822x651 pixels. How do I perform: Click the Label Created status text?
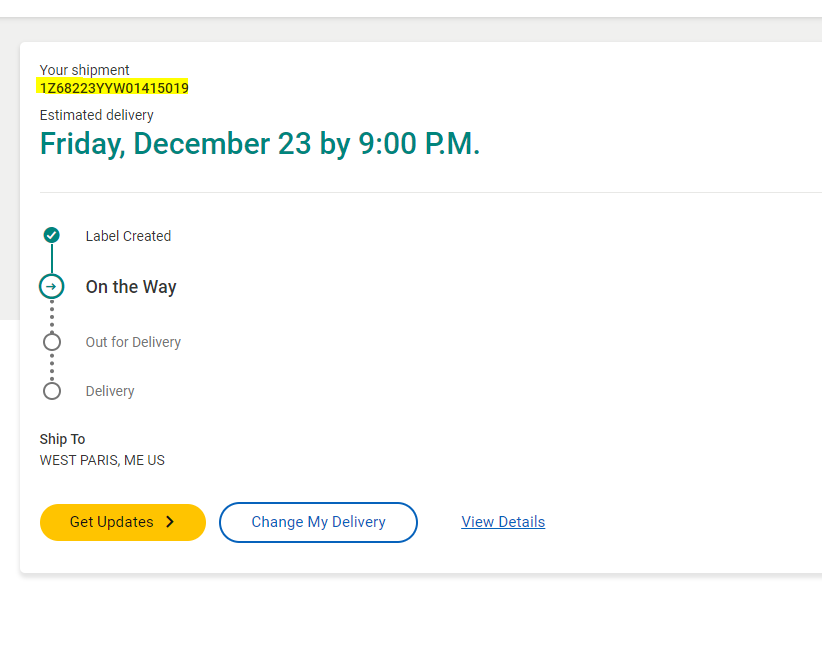point(128,236)
